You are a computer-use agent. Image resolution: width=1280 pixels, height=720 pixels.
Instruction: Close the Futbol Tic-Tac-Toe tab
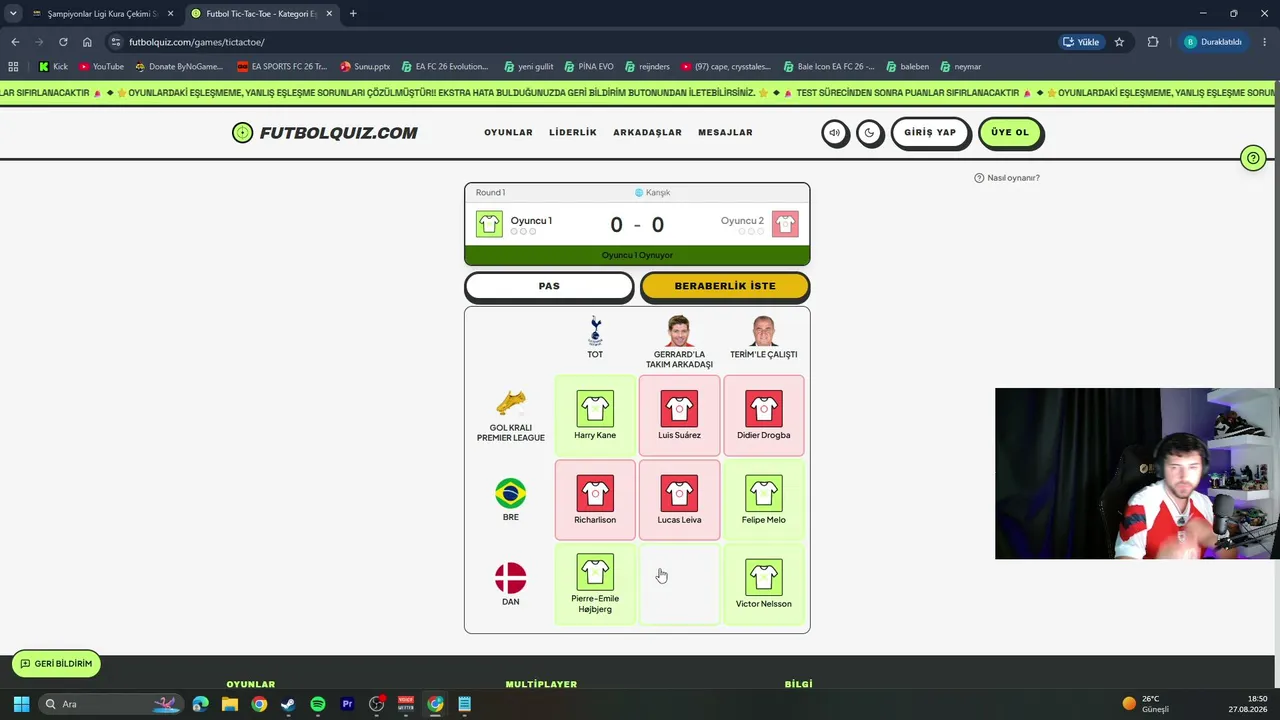coord(328,14)
